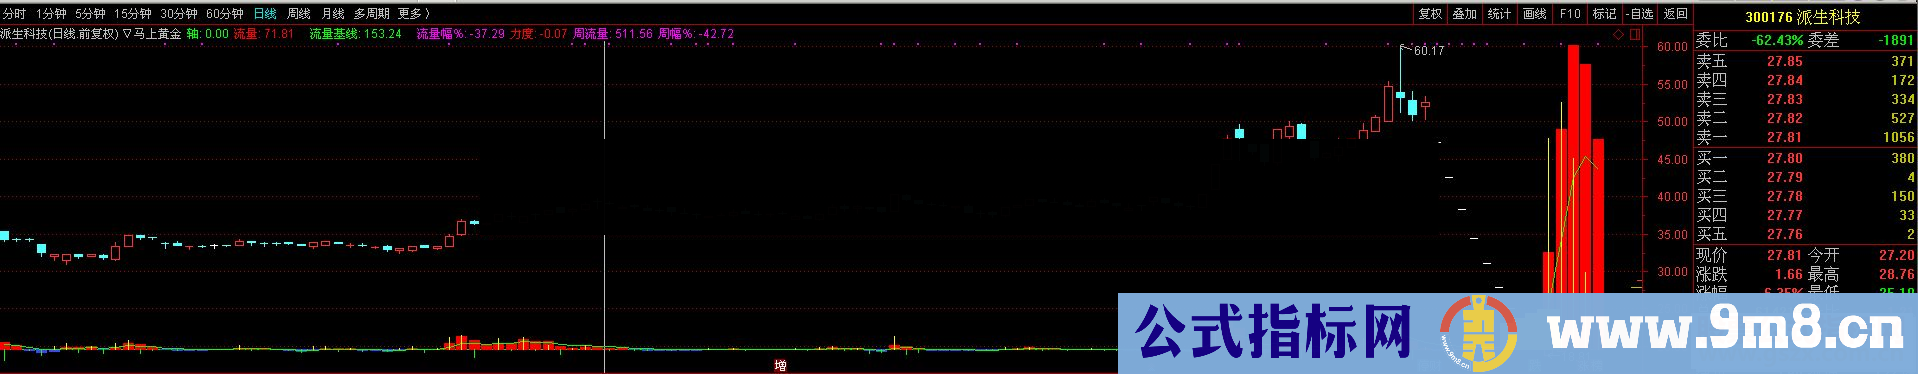This screenshot has height=374, width=1918.
Task: Click the 标记 mark button
Action: pos(1604,13)
